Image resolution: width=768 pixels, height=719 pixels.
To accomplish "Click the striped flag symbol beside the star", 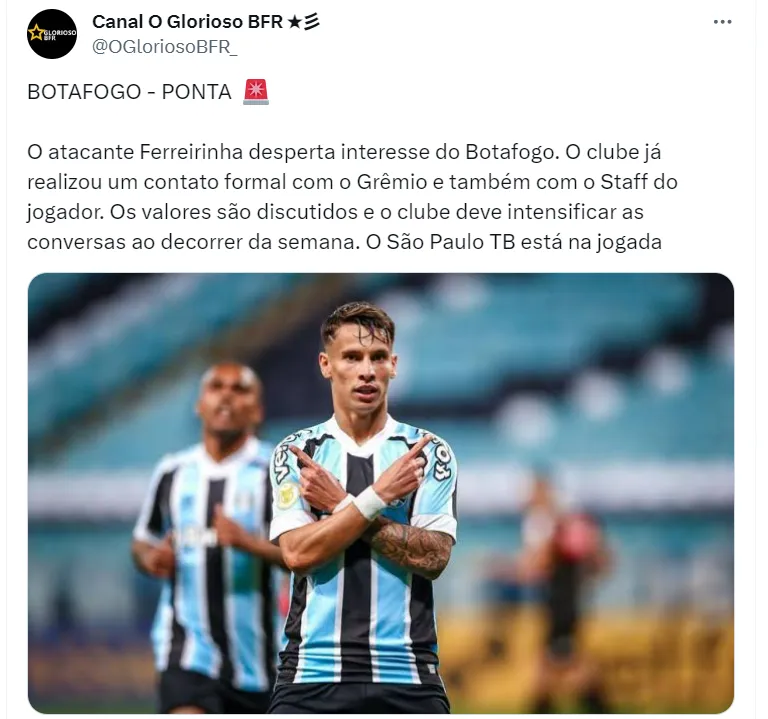I will click(312, 22).
